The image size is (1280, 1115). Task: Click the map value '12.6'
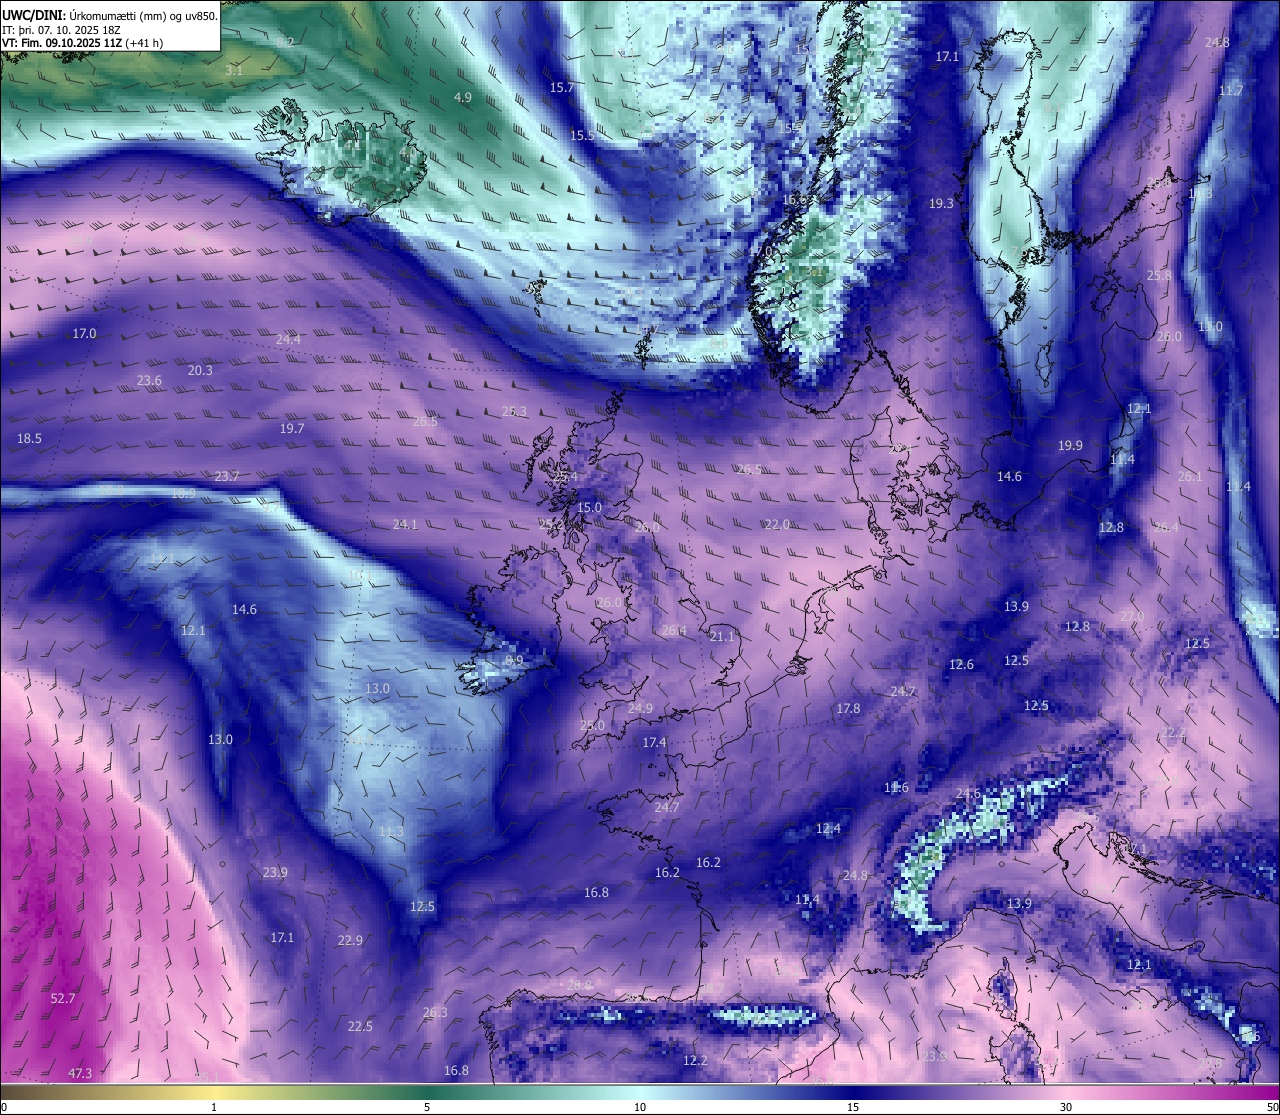pos(961,665)
